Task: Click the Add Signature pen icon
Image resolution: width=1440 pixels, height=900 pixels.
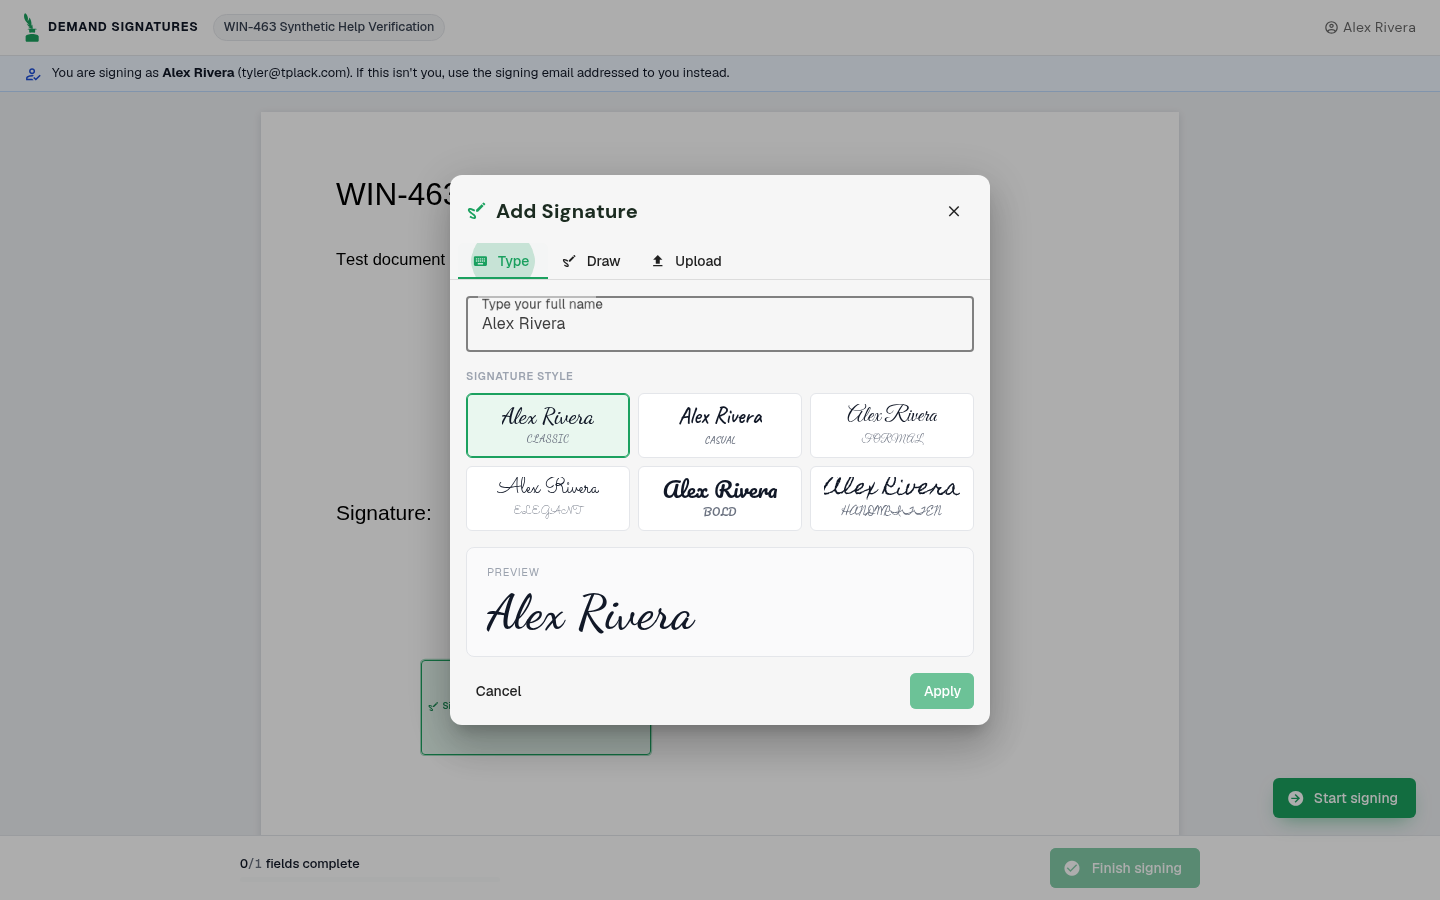Action: coord(477,211)
